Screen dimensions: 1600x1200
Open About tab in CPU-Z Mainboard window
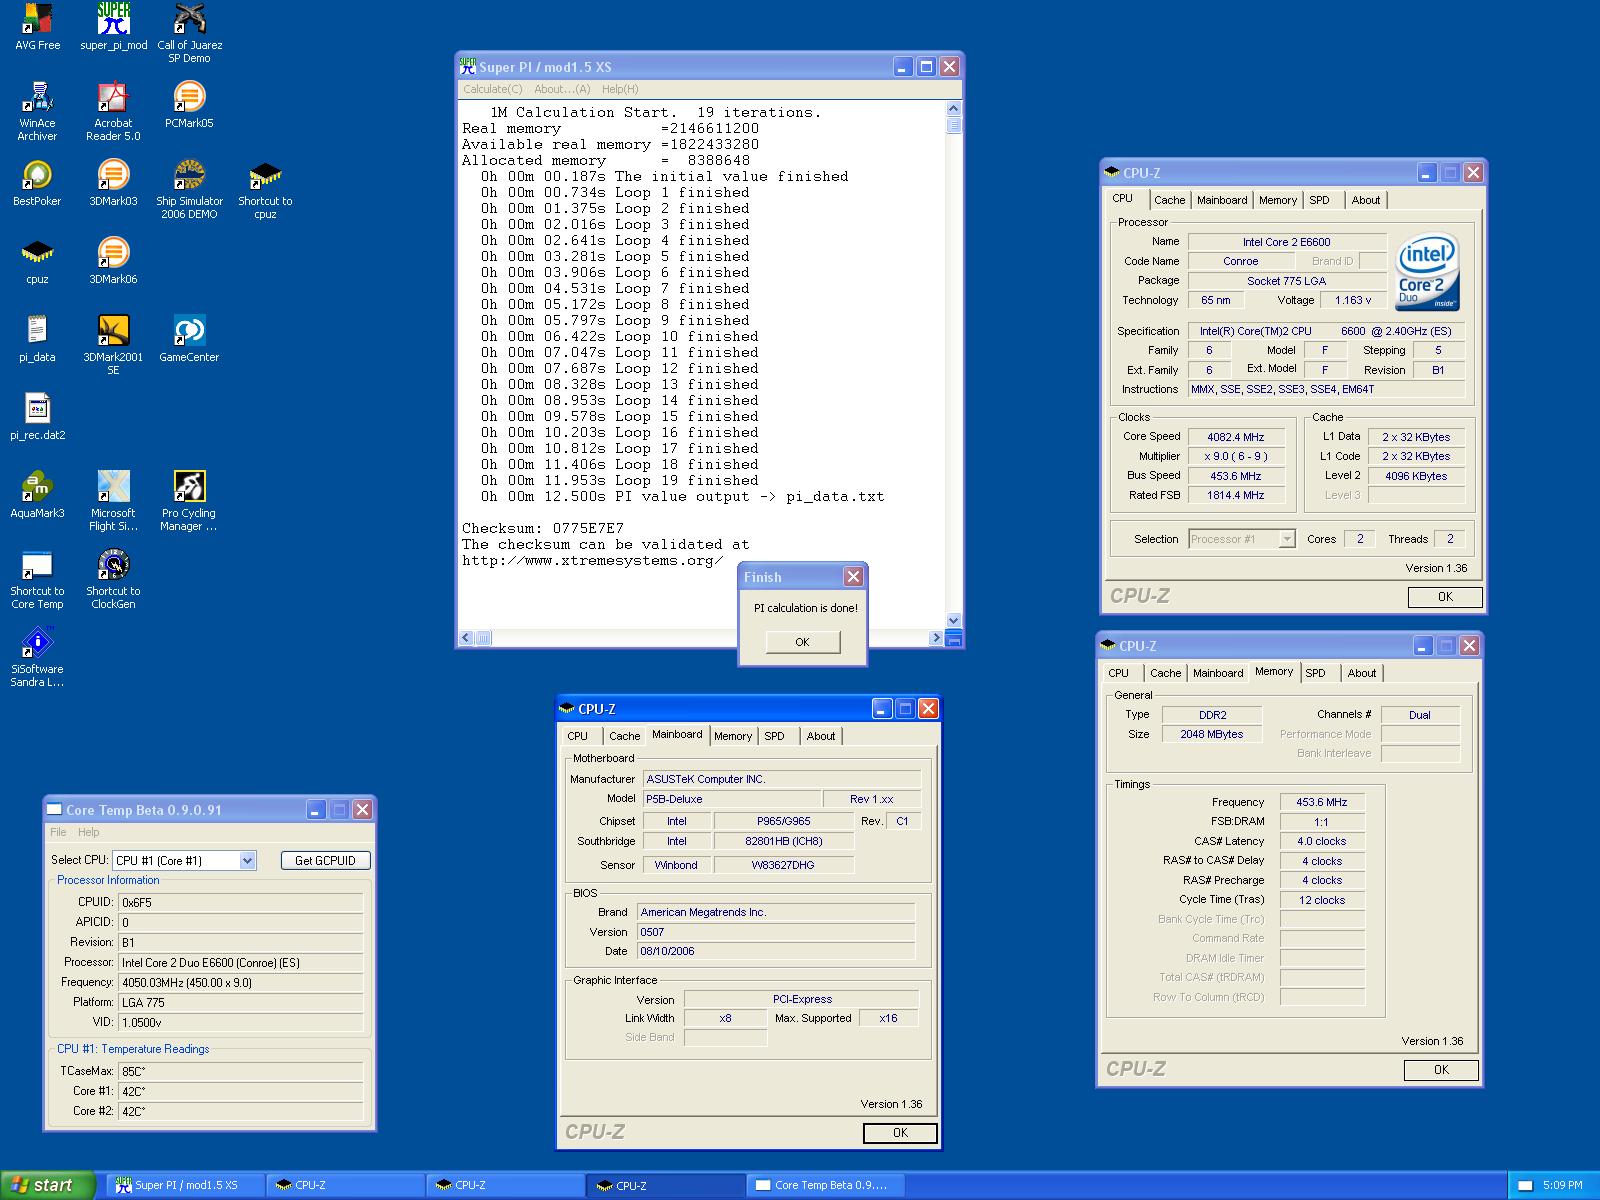pyautogui.click(x=821, y=736)
